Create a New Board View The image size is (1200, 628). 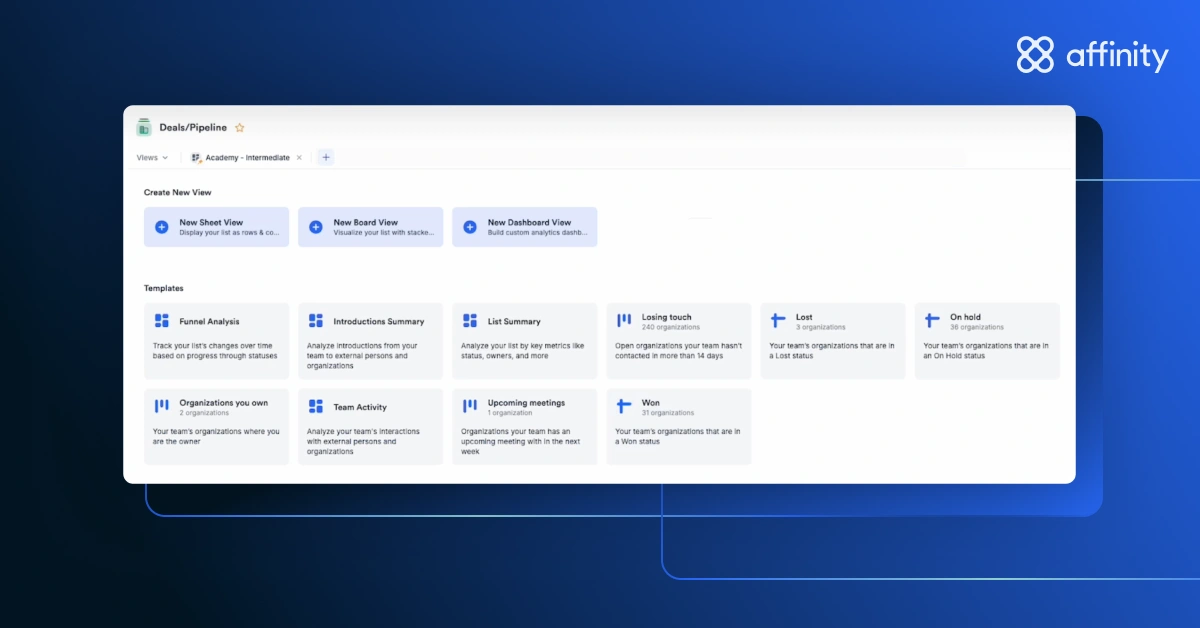(x=370, y=227)
